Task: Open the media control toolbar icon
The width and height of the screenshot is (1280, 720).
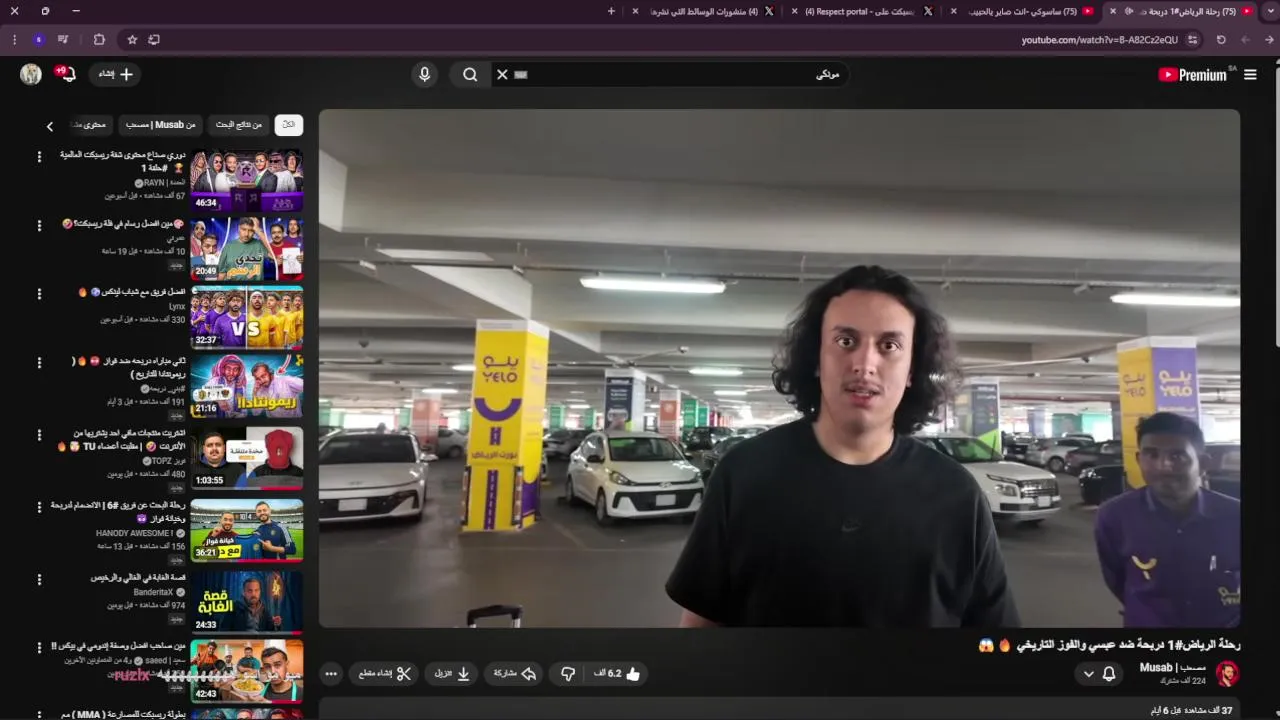Action: [x=63, y=40]
